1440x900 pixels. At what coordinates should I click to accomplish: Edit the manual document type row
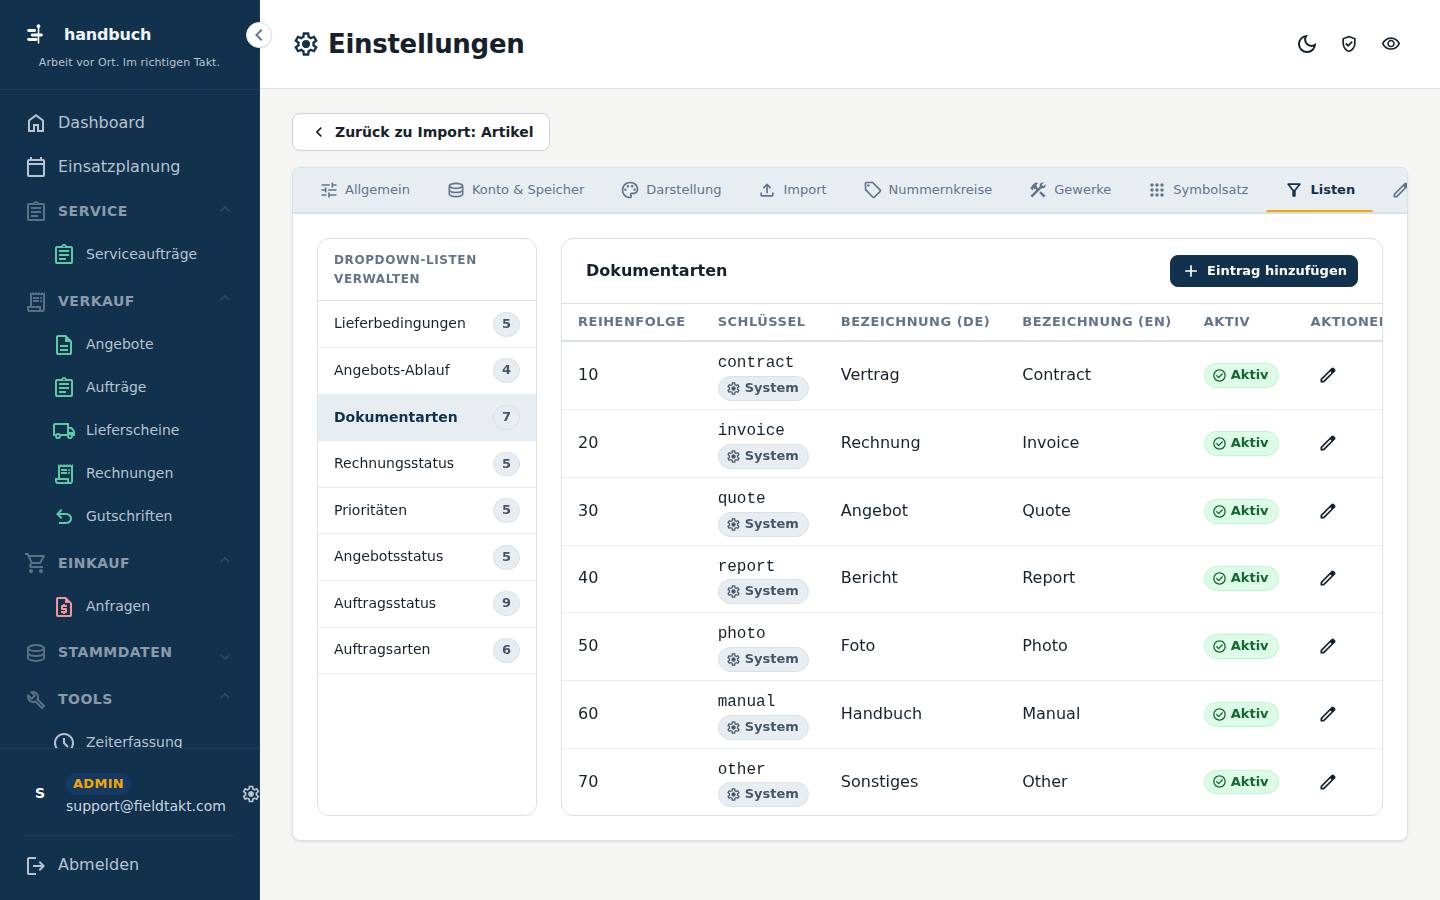pyautogui.click(x=1328, y=714)
